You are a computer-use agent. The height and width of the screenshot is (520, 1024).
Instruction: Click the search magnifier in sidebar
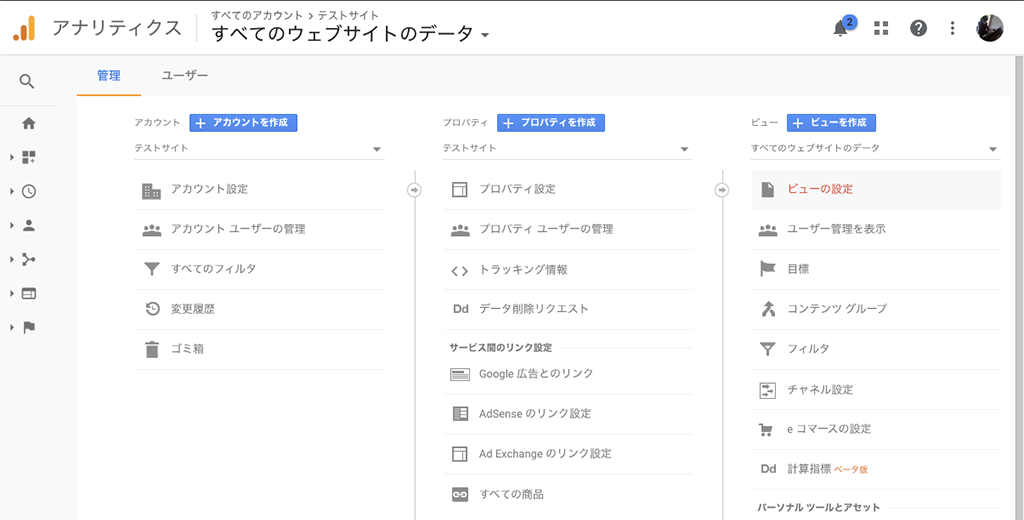point(27,82)
